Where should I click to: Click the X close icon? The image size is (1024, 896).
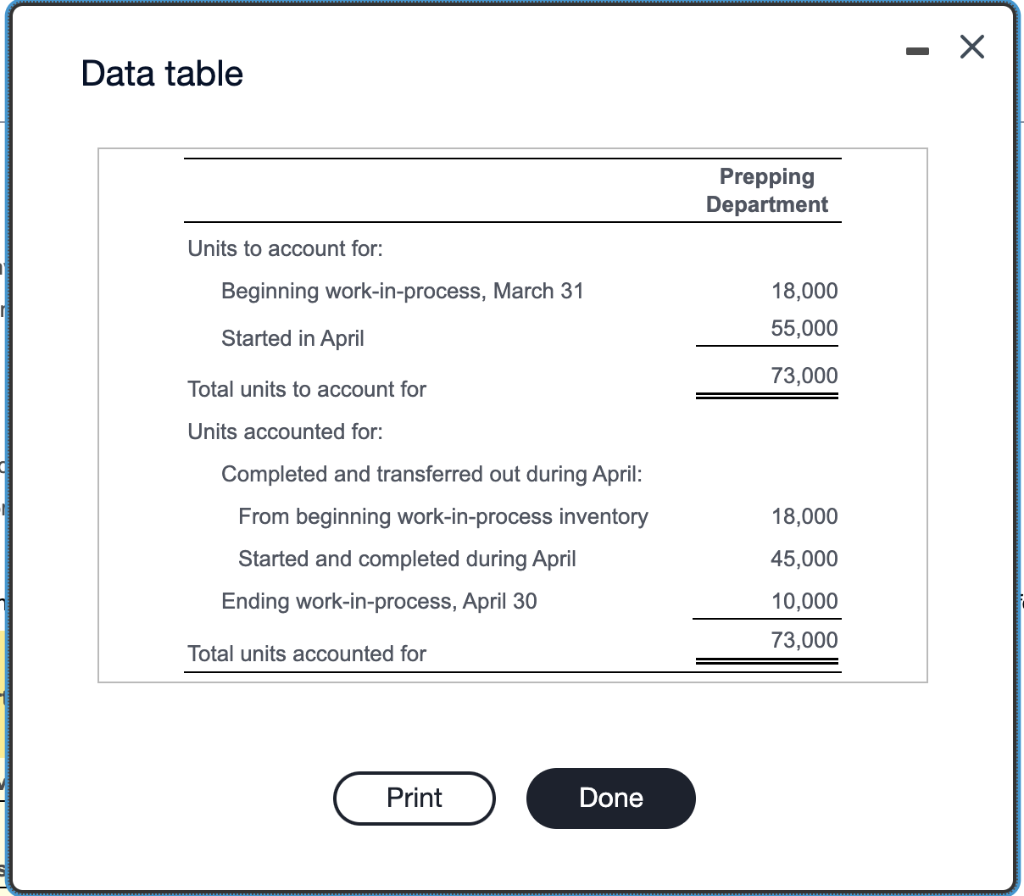[x=971, y=47]
